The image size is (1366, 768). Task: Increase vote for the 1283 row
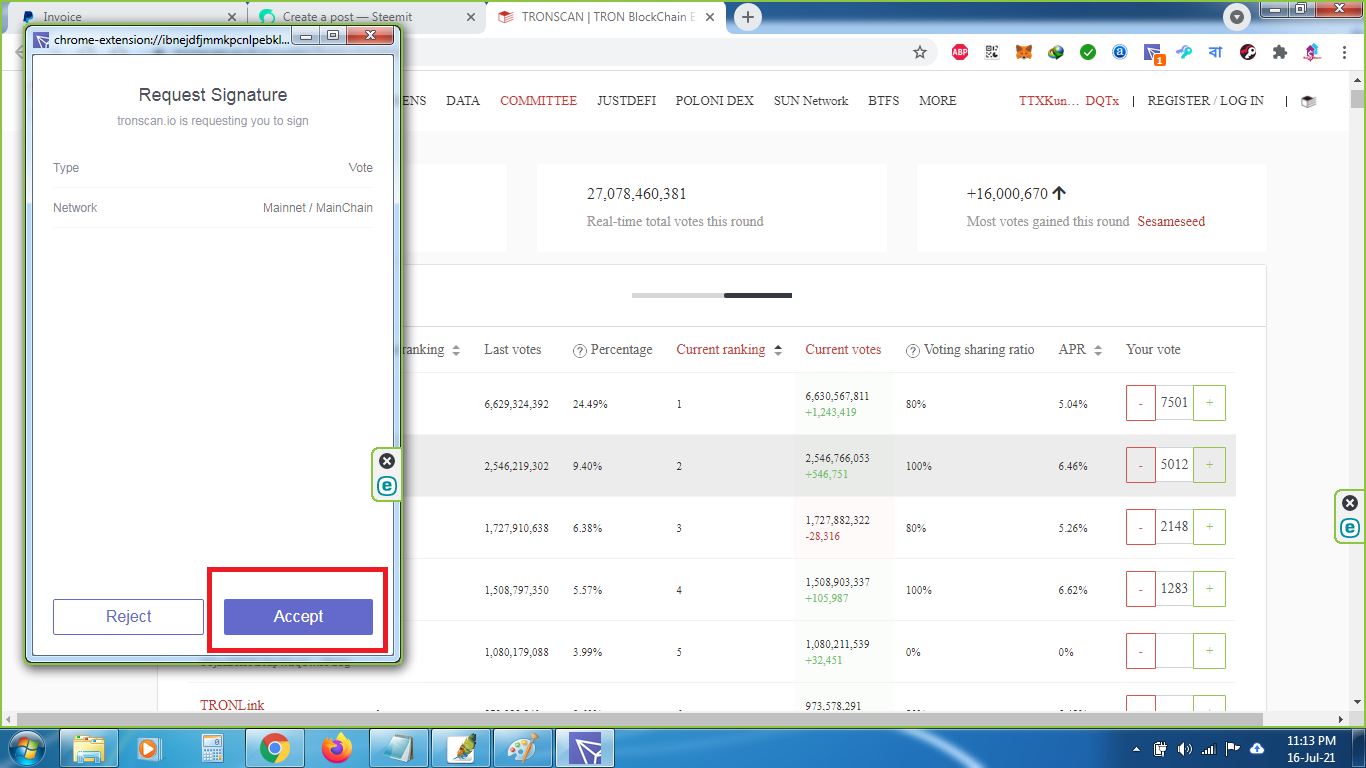point(1209,589)
